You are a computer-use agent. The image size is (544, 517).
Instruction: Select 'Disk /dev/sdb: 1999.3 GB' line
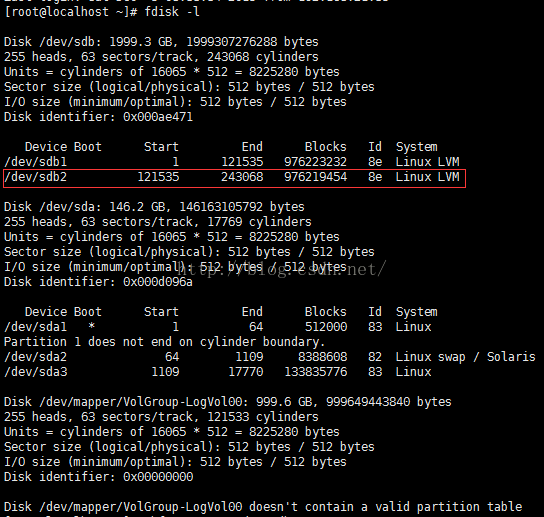(x=161, y=42)
